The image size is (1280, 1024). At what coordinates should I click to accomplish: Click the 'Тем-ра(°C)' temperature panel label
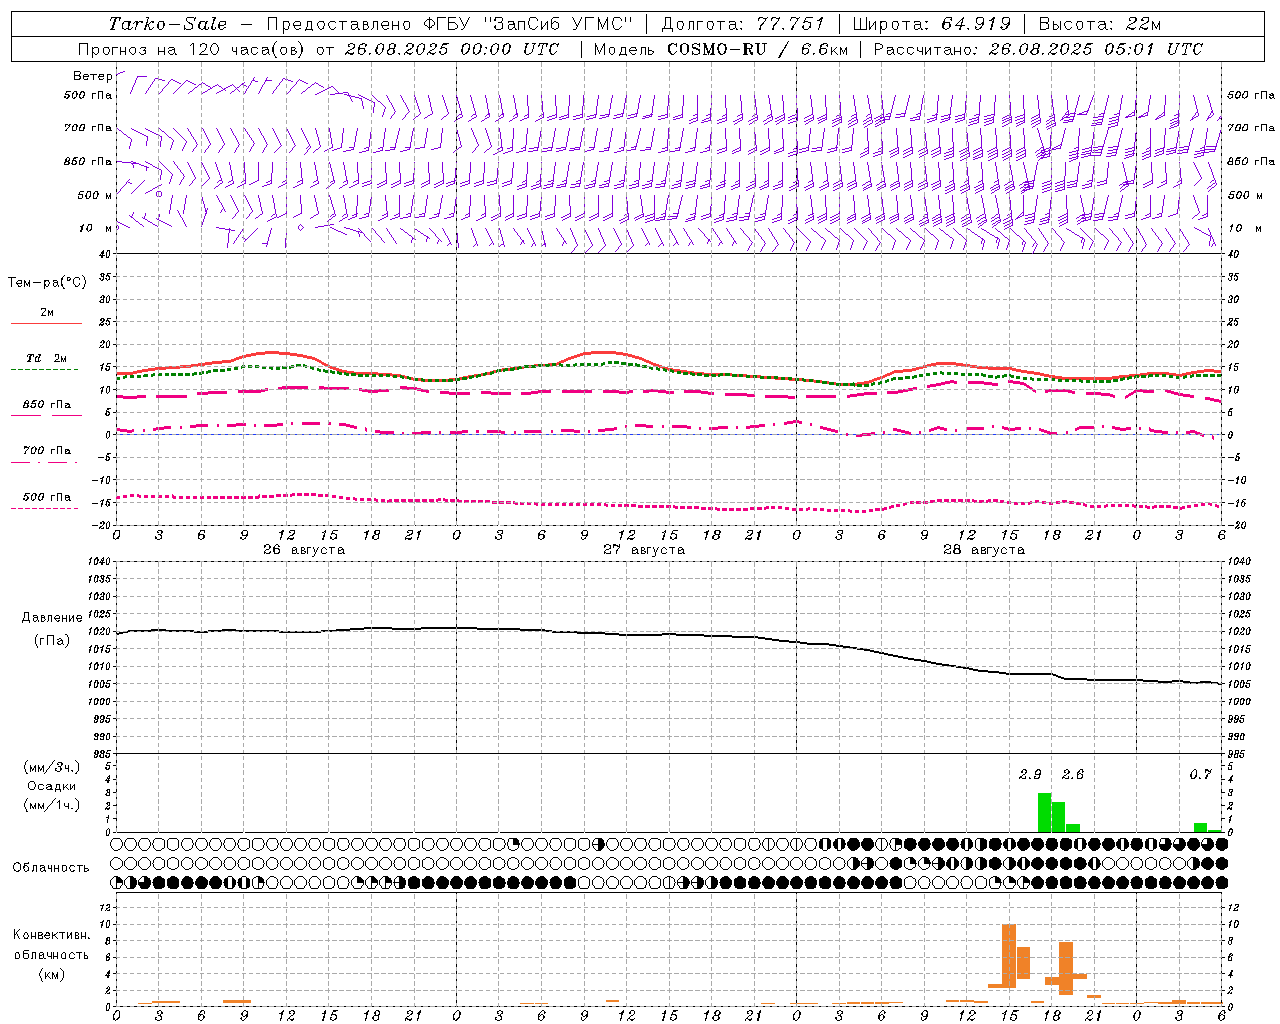(x=47, y=283)
